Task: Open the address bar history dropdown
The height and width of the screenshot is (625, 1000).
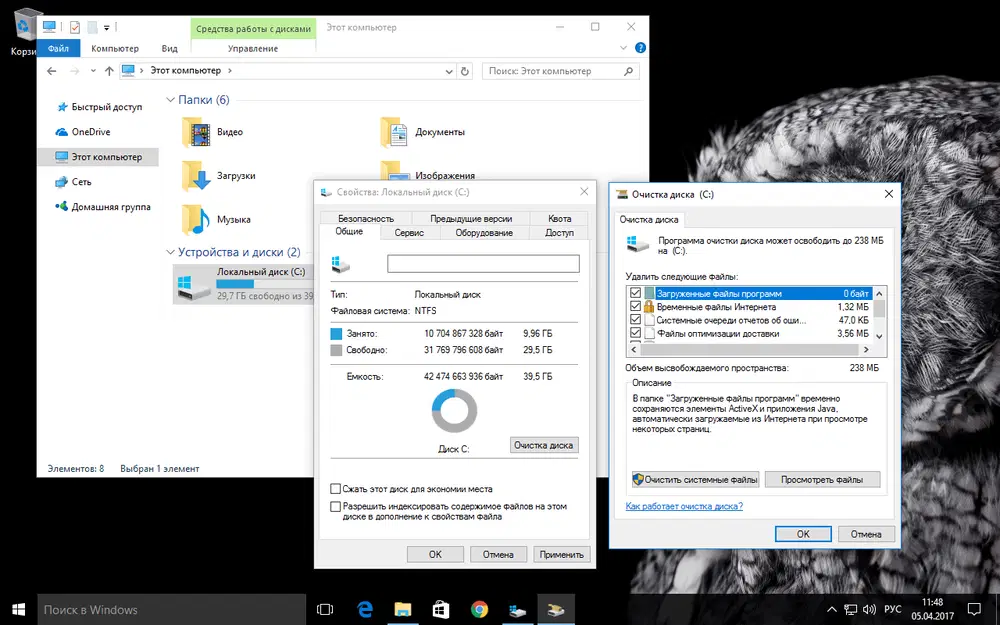Action: point(449,71)
